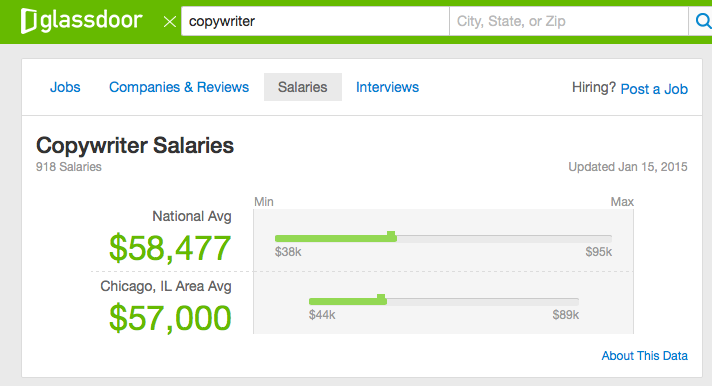
Task: Click the Chicago, IL Area Avg label
Action: pos(166,286)
